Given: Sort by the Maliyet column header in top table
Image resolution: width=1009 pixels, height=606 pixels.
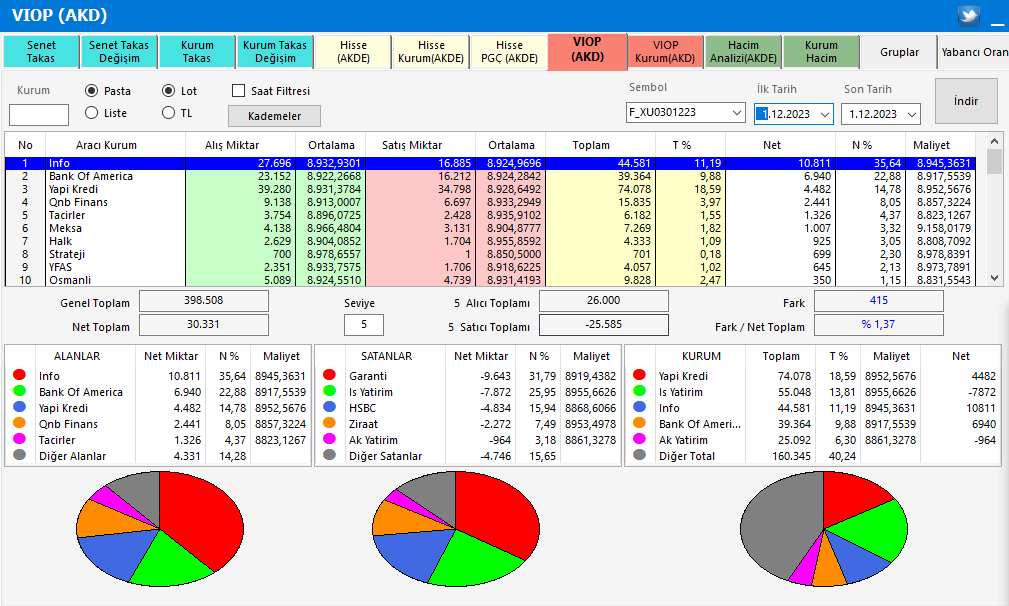Looking at the screenshot, I should coord(940,145).
